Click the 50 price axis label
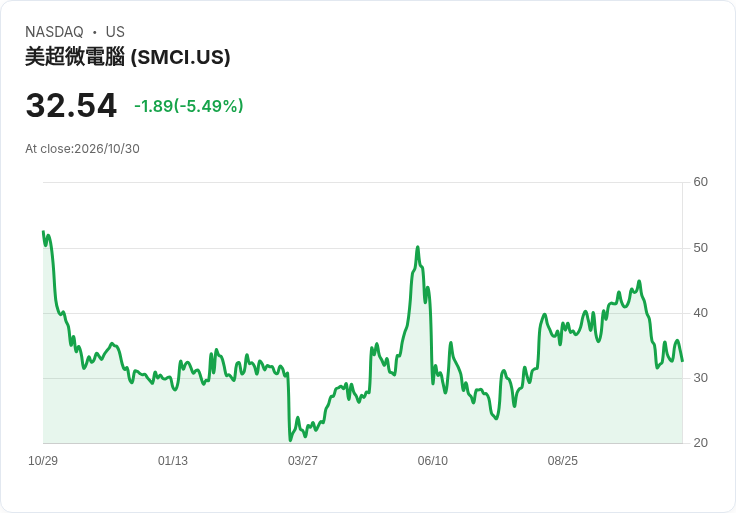This screenshot has width=736, height=513. (x=700, y=248)
